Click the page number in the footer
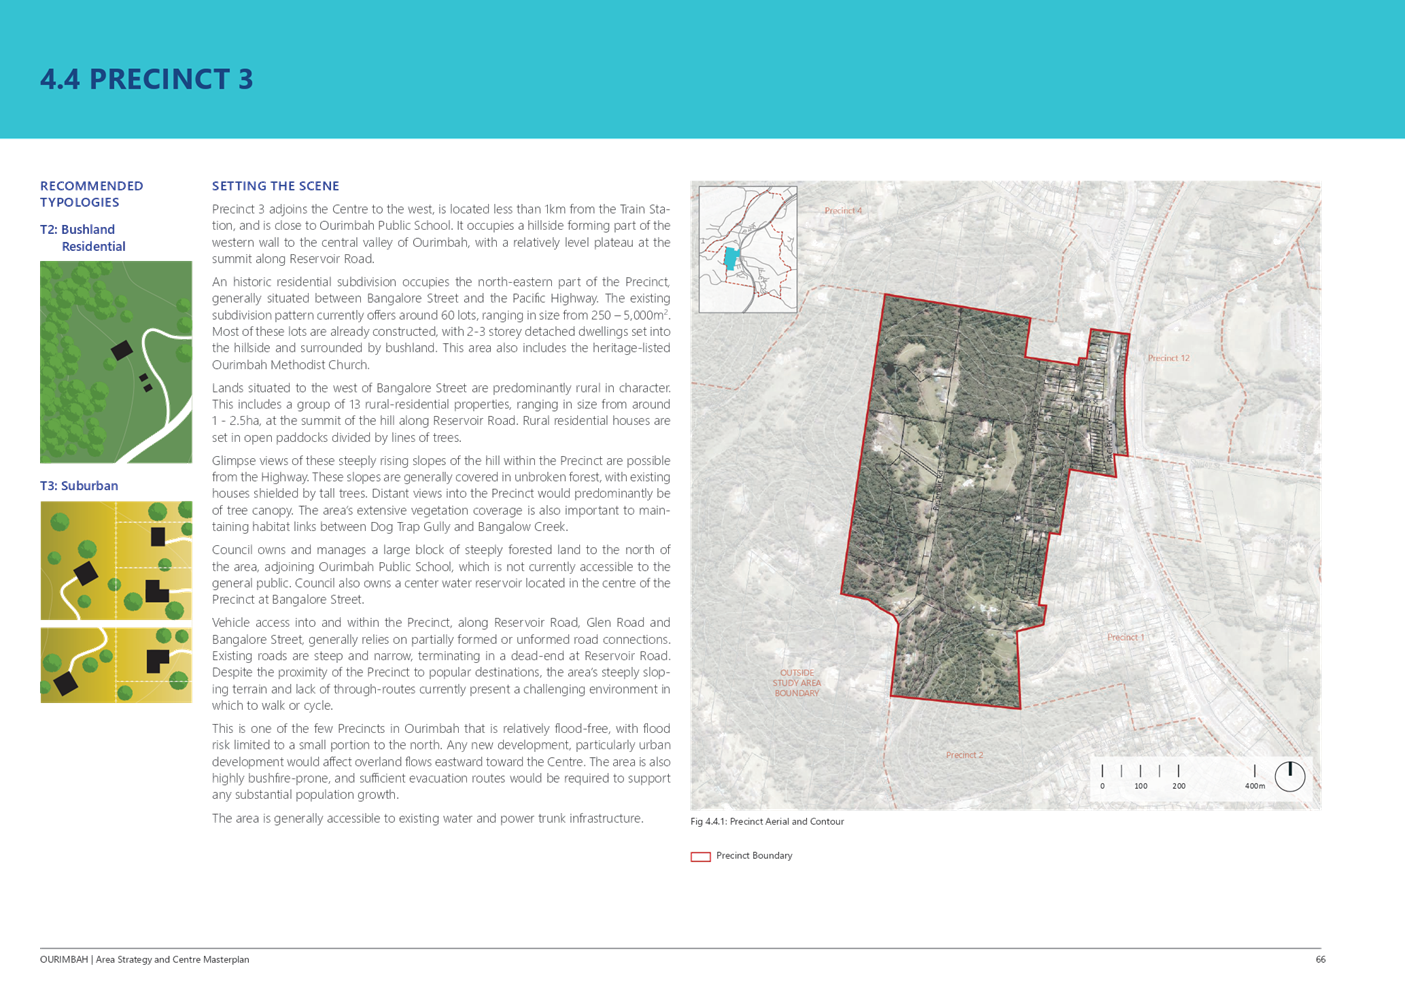Screen dimensions: 1405x994 [1319, 959]
